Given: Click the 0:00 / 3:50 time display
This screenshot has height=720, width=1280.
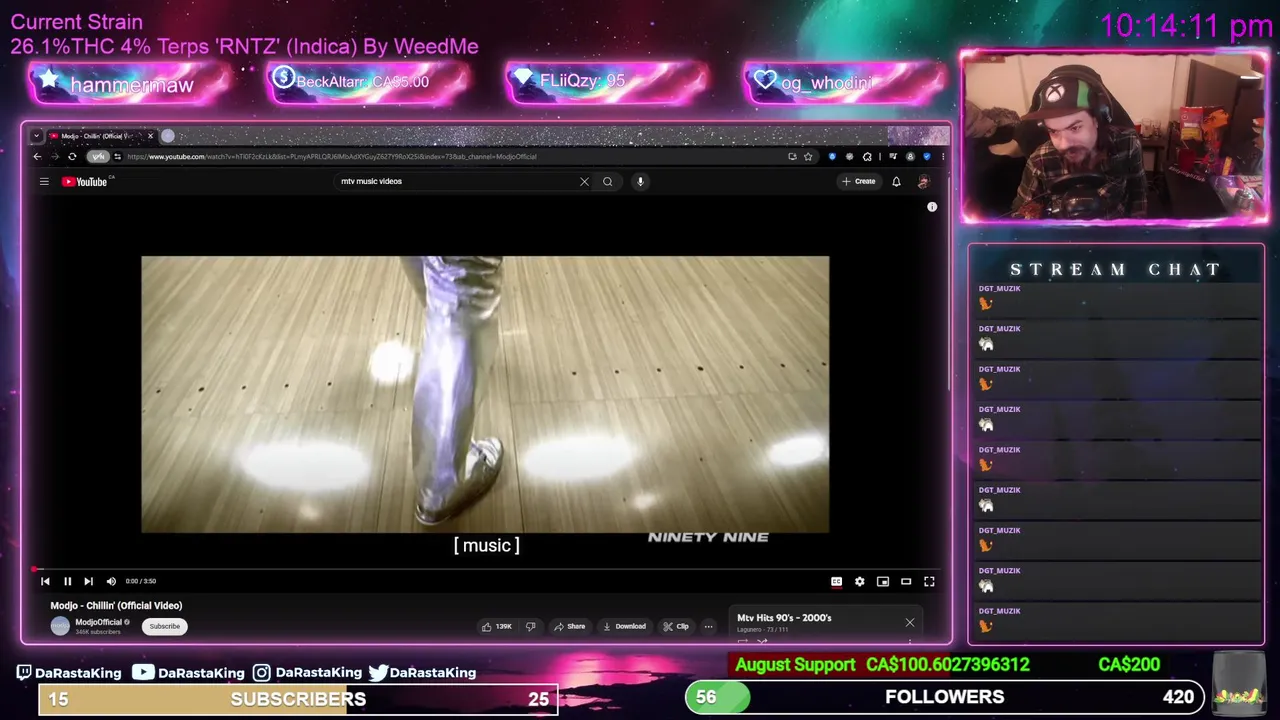Looking at the screenshot, I should 141,581.
